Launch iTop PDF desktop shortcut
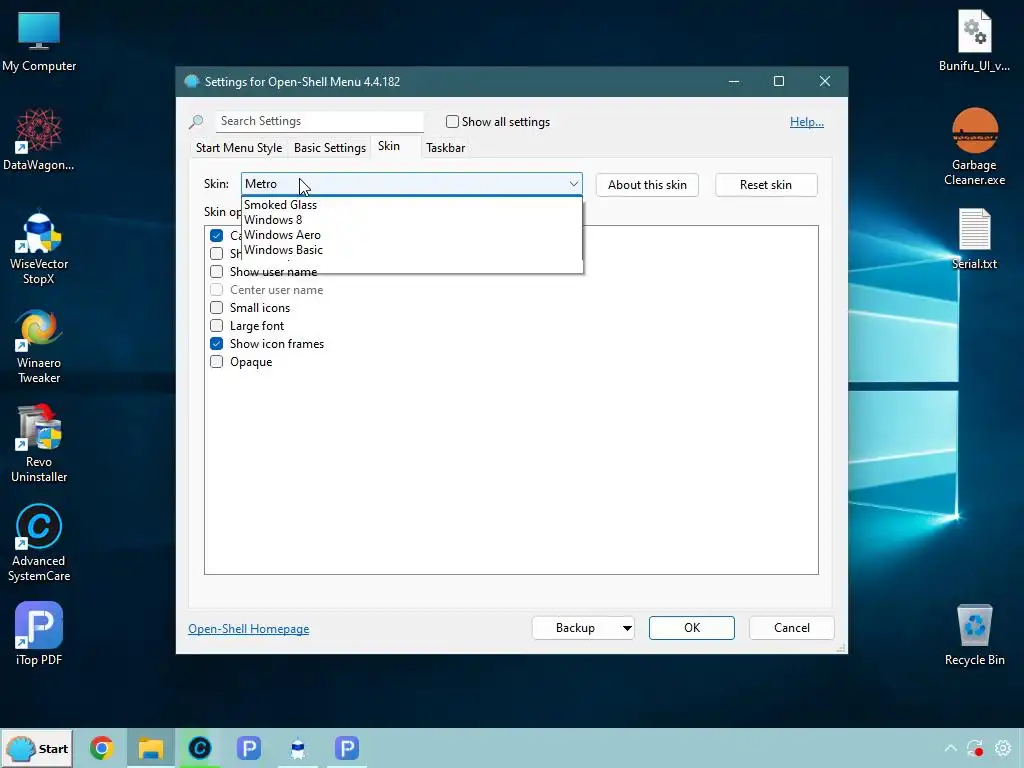Viewport: 1024px width, 768px height. tap(39, 633)
